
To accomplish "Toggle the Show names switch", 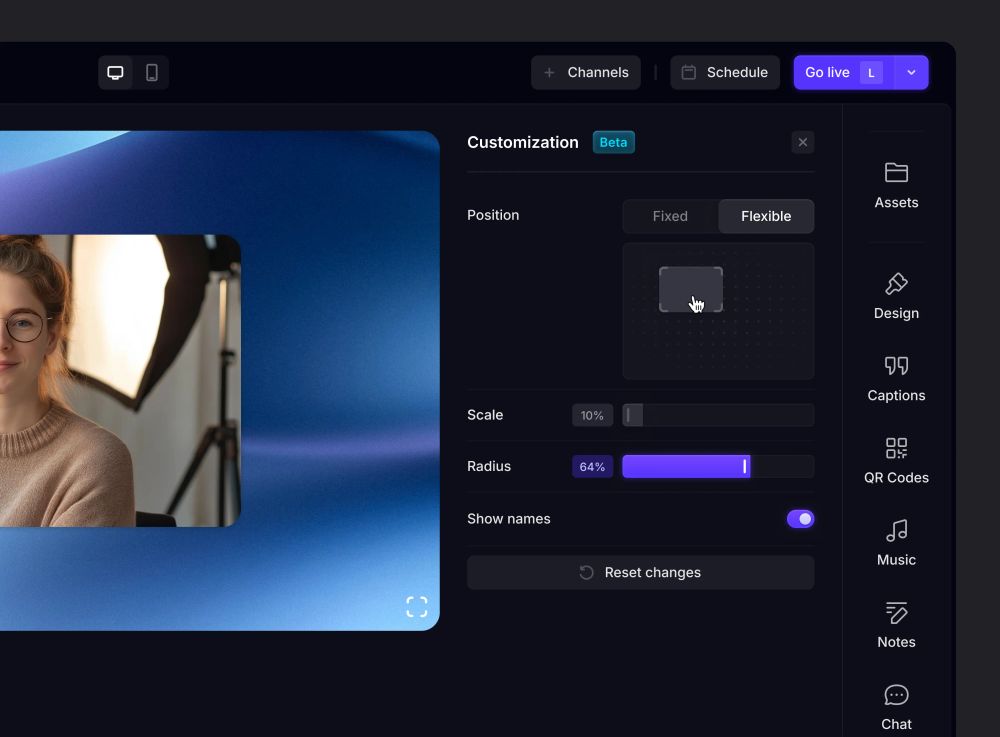I will pyautogui.click(x=800, y=519).
